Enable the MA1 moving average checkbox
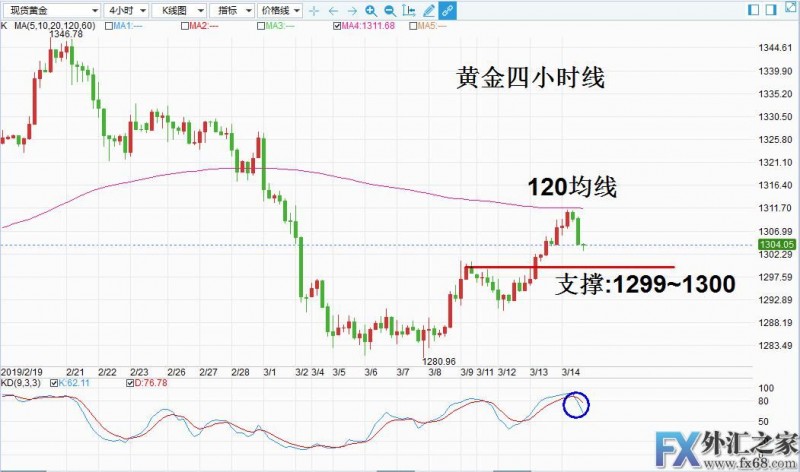 tap(109, 26)
